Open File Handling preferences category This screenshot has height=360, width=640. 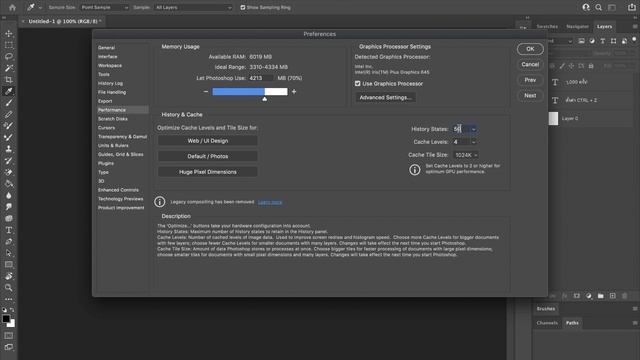[x=112, y=92]
